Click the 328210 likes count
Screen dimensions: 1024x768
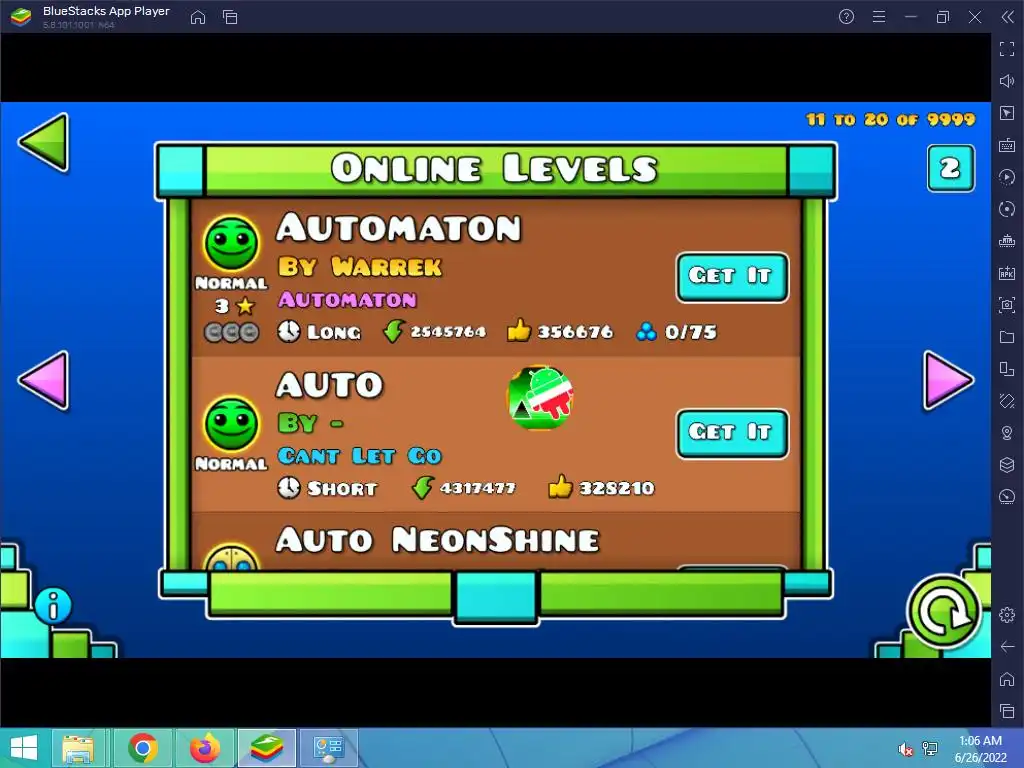(616, 488)
